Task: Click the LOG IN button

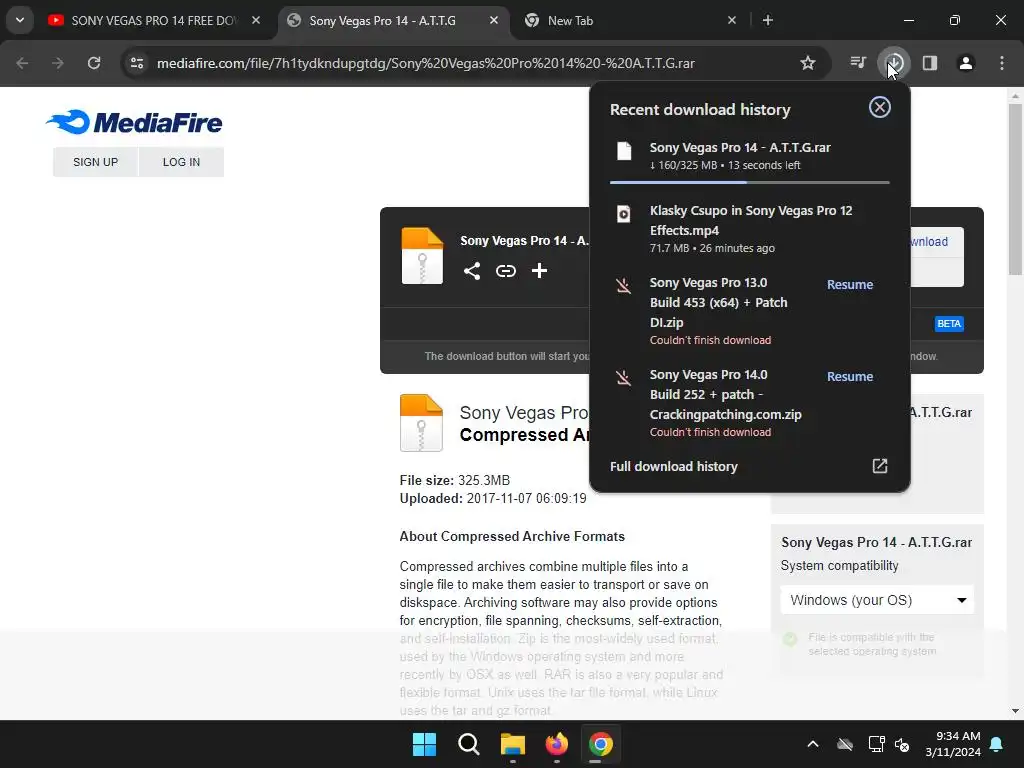Action: [181, 162]
